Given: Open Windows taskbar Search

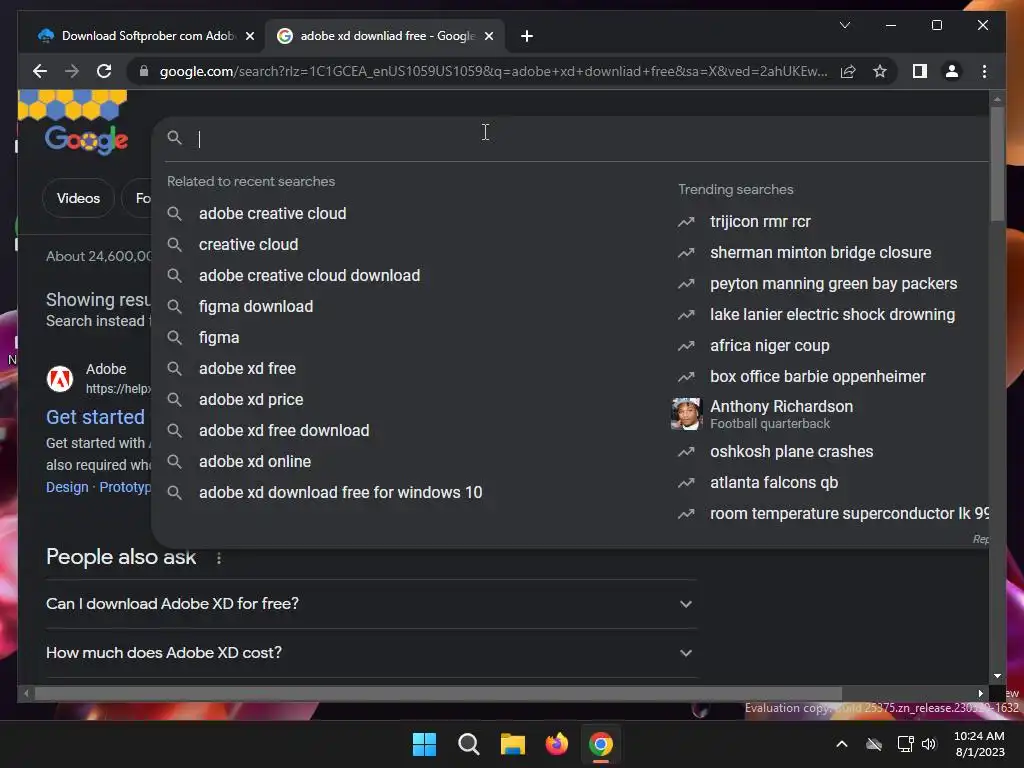Looking at the screenshot, I should click(469, 744).
